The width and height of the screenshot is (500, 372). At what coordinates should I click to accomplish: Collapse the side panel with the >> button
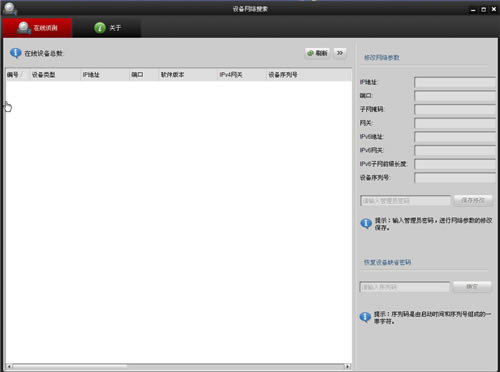coord(340,53)
